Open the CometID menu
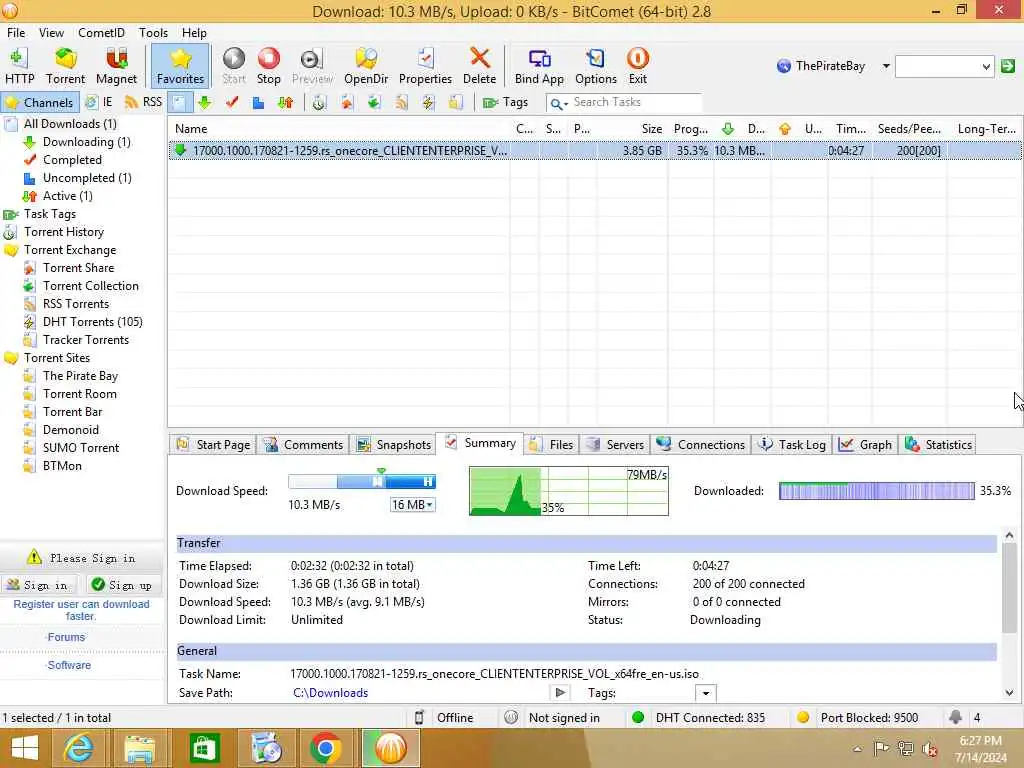Viewport: 1024px width, 768px height. 101,33
